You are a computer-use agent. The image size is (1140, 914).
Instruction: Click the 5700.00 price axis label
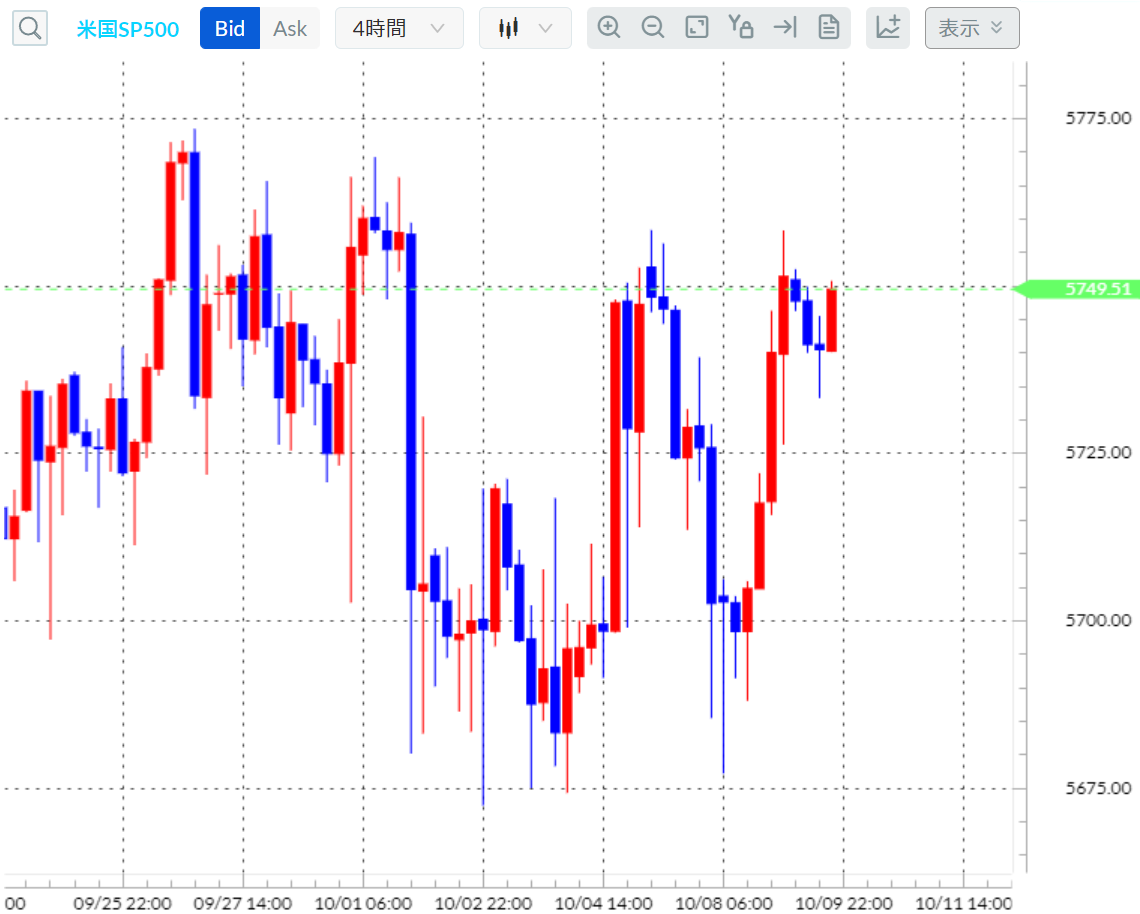click(x=1099, y=620)
